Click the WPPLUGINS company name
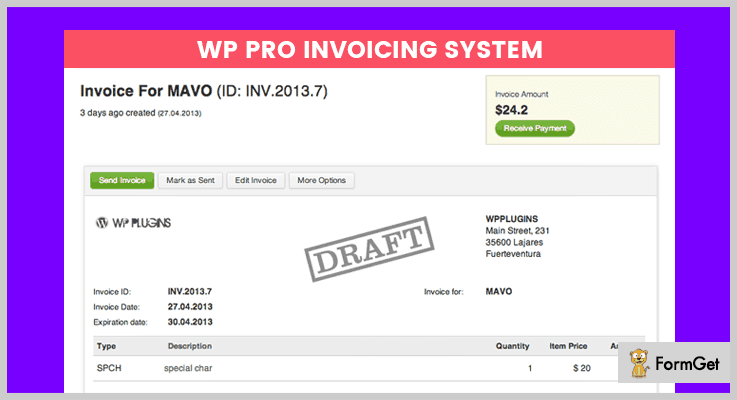This screenshot has height=400, width=737. pos(511,219)
